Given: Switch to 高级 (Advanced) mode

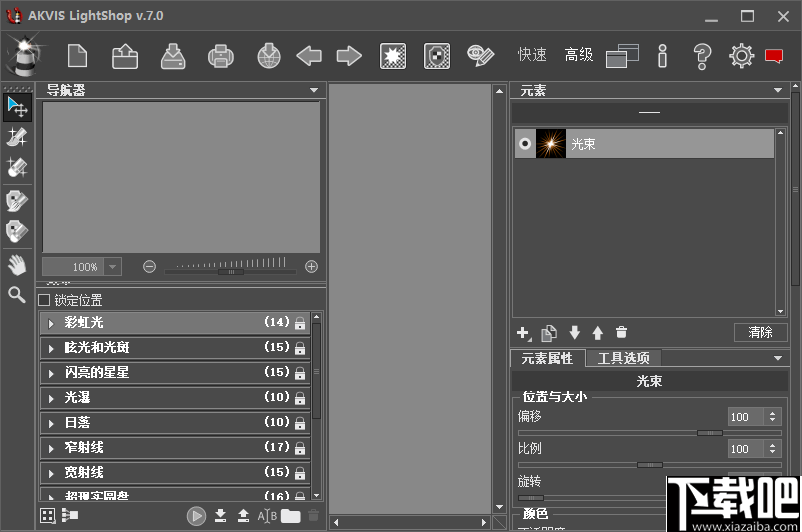Looking at the screenshot, I should coord(578,55).
